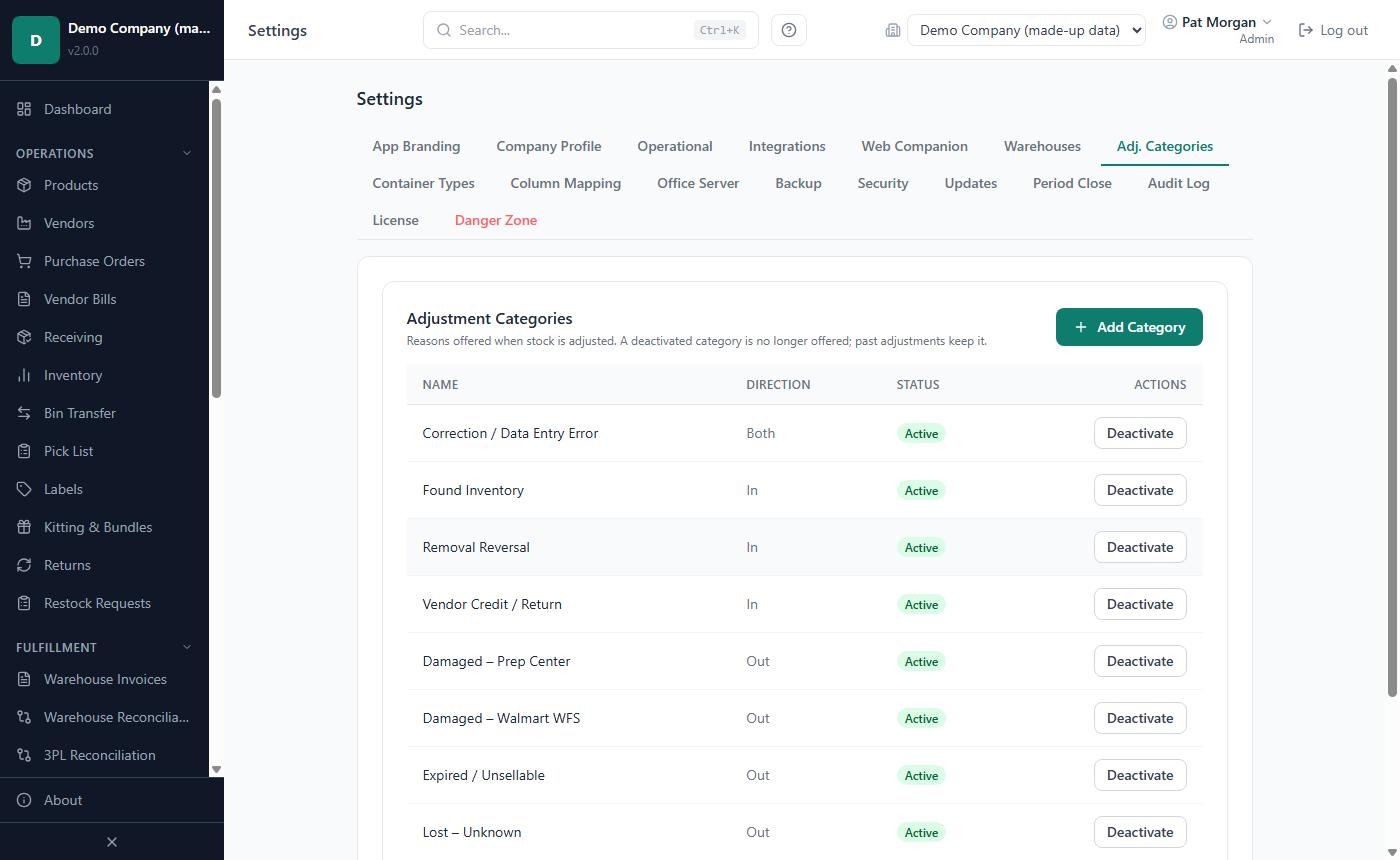The height and width of the screenshot is (860, 1400).
Task: Click the About info icon
Action: tap(24, 800)
